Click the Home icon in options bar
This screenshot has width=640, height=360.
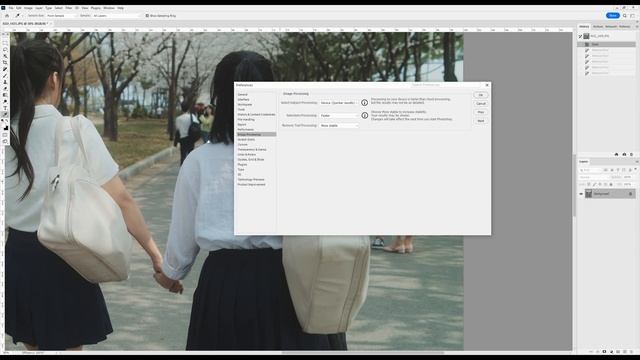[7, 16]
